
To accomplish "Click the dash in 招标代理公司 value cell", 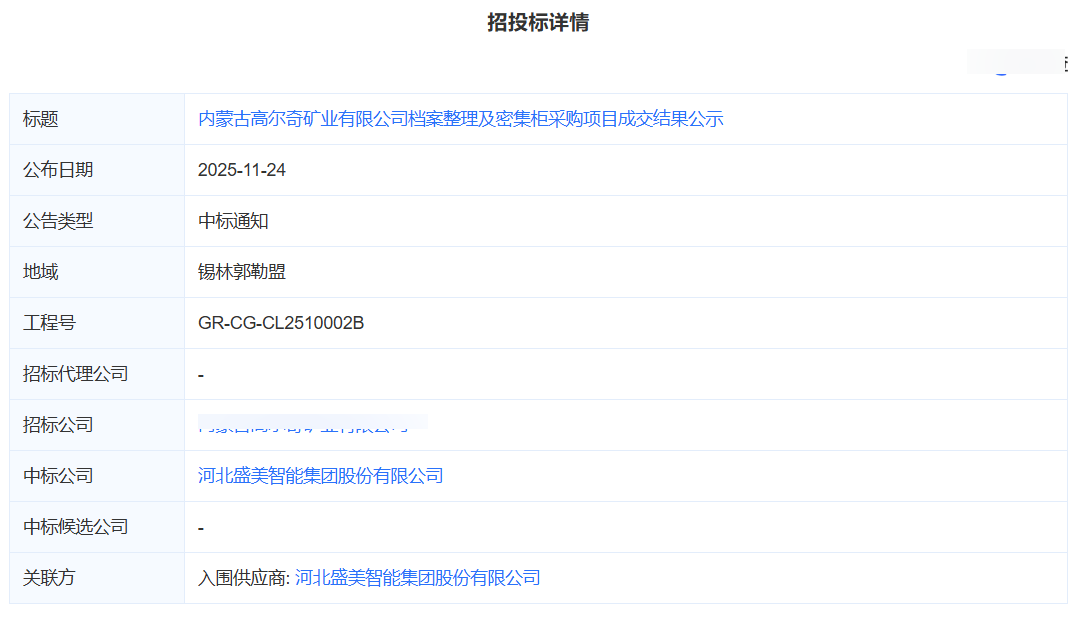I will coord(199,373).
